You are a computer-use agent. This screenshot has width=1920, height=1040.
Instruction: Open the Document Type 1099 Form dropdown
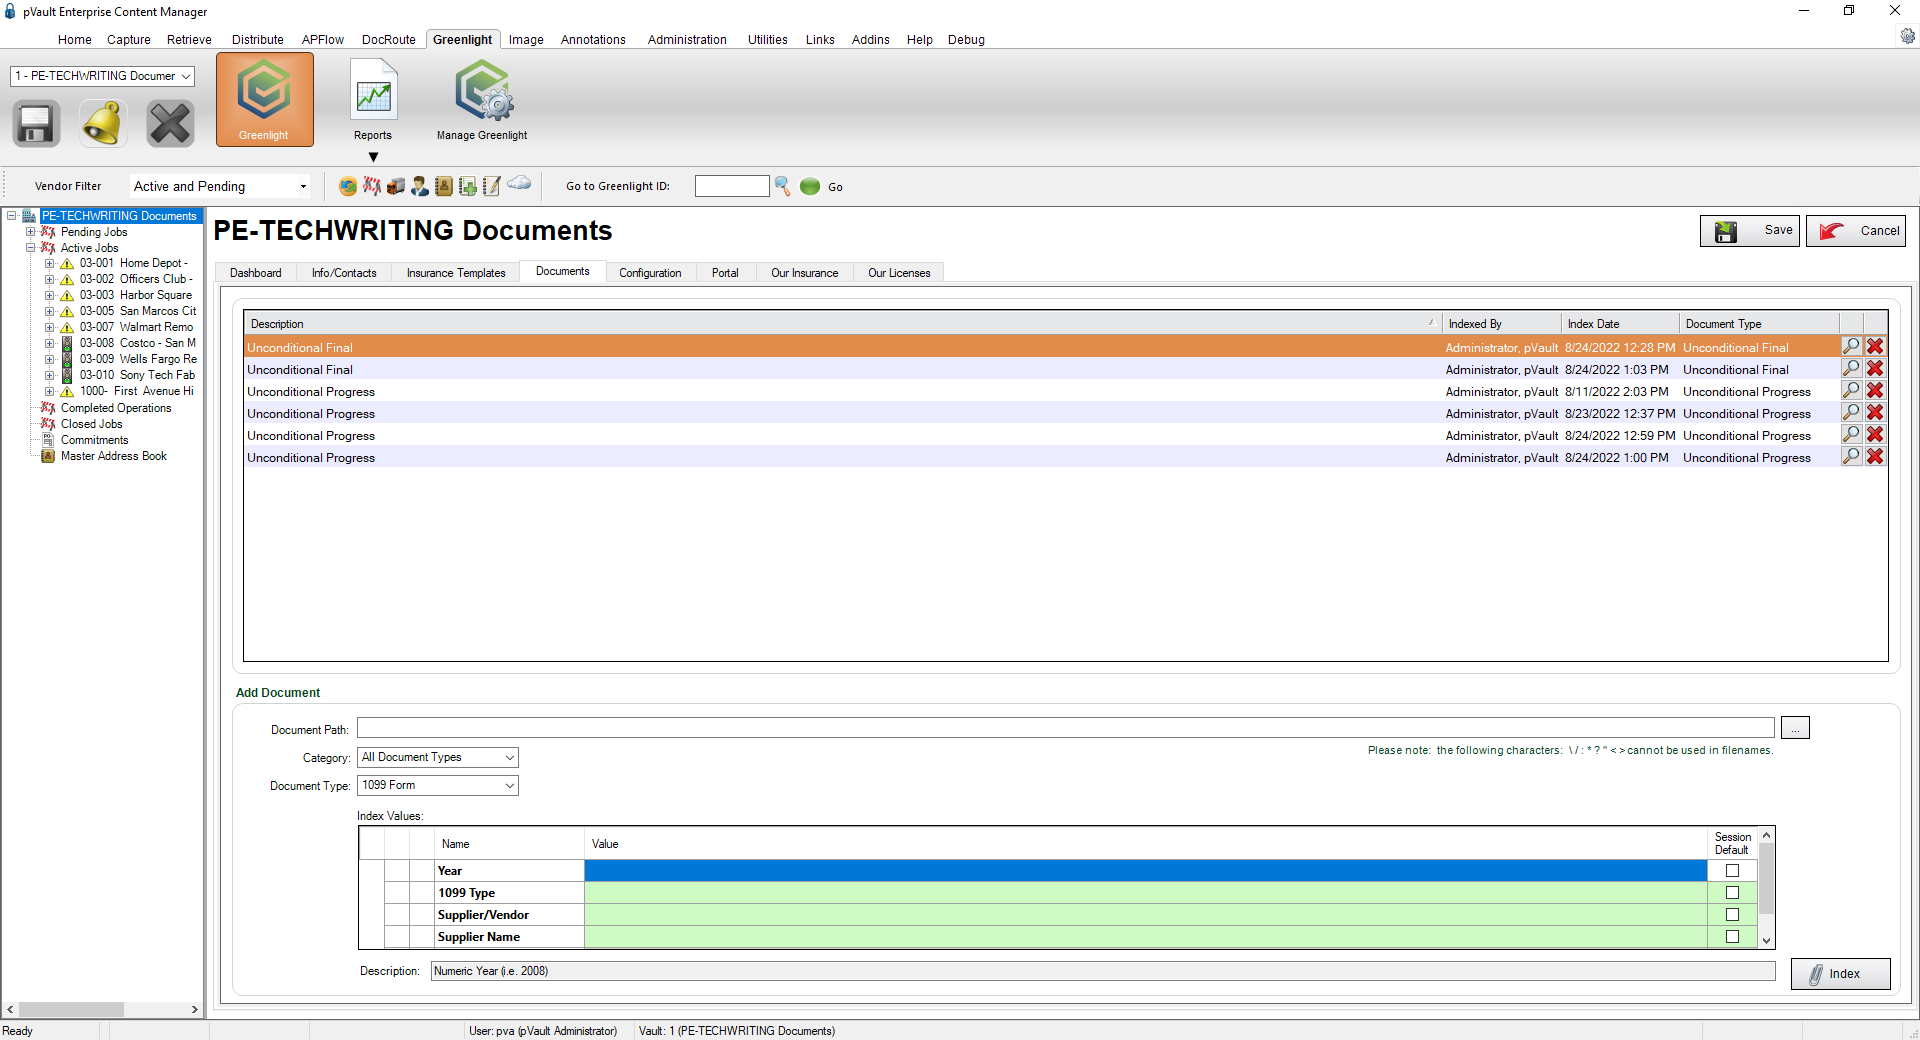pos(438,785)
